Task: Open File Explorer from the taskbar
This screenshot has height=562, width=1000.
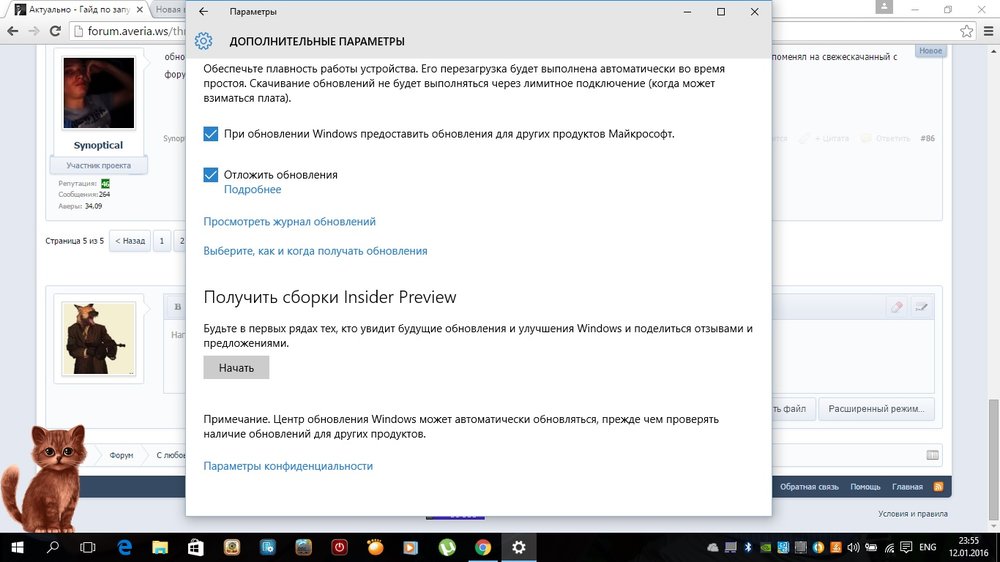Action: click(160, 547)
